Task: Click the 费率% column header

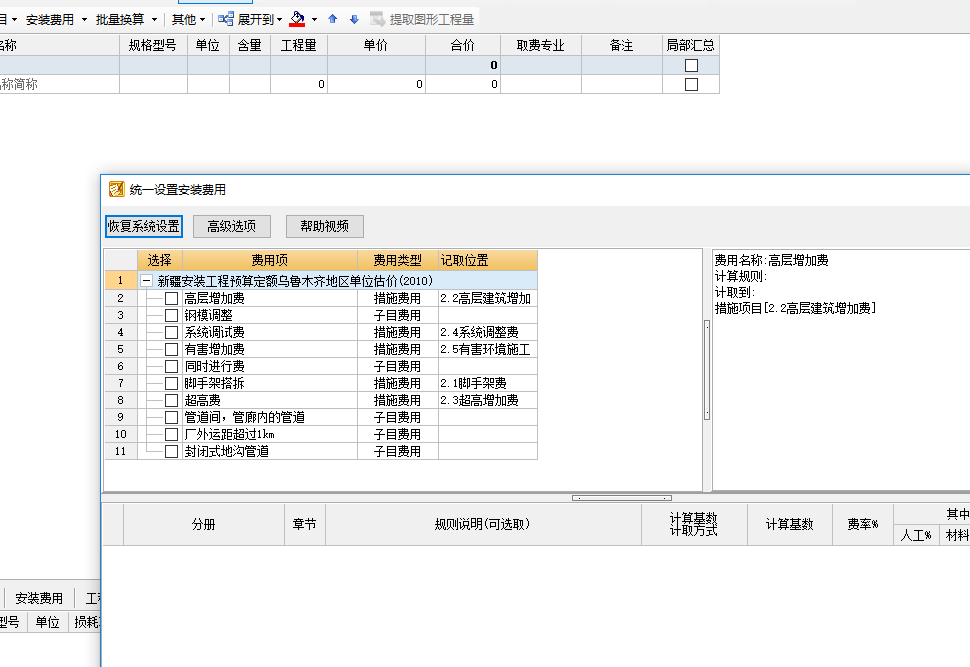Action: tap(863, 524)
